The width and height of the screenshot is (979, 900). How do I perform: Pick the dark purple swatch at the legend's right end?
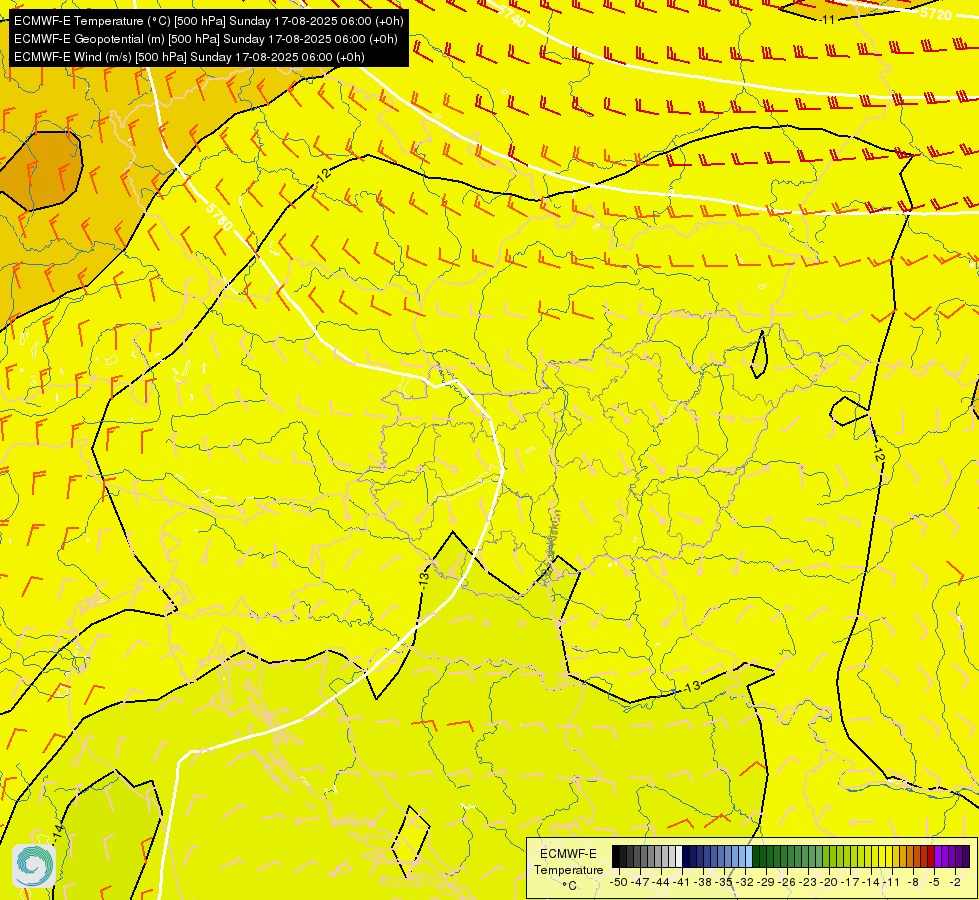pos(966,856)
